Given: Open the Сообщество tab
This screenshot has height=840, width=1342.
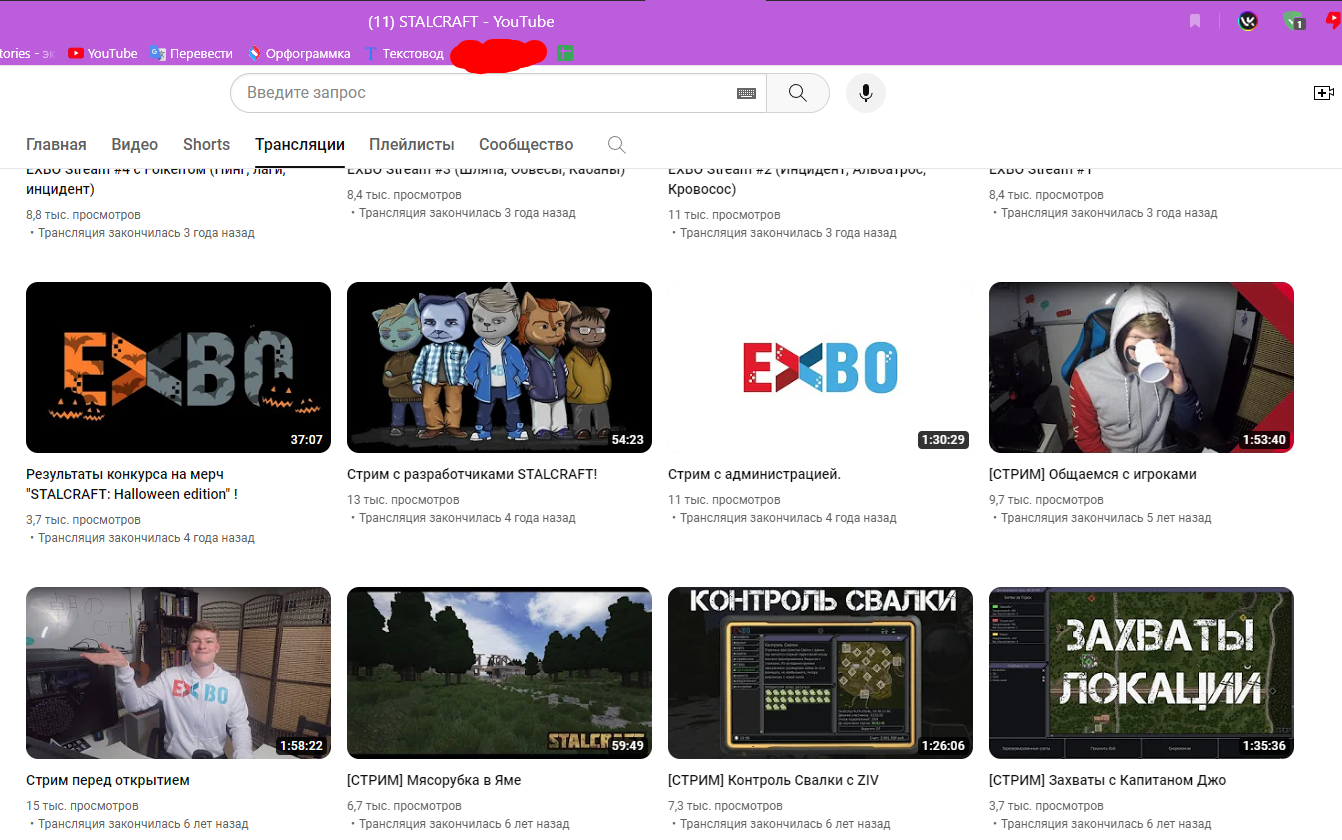Looking at the screenshot, I should 526,145.
